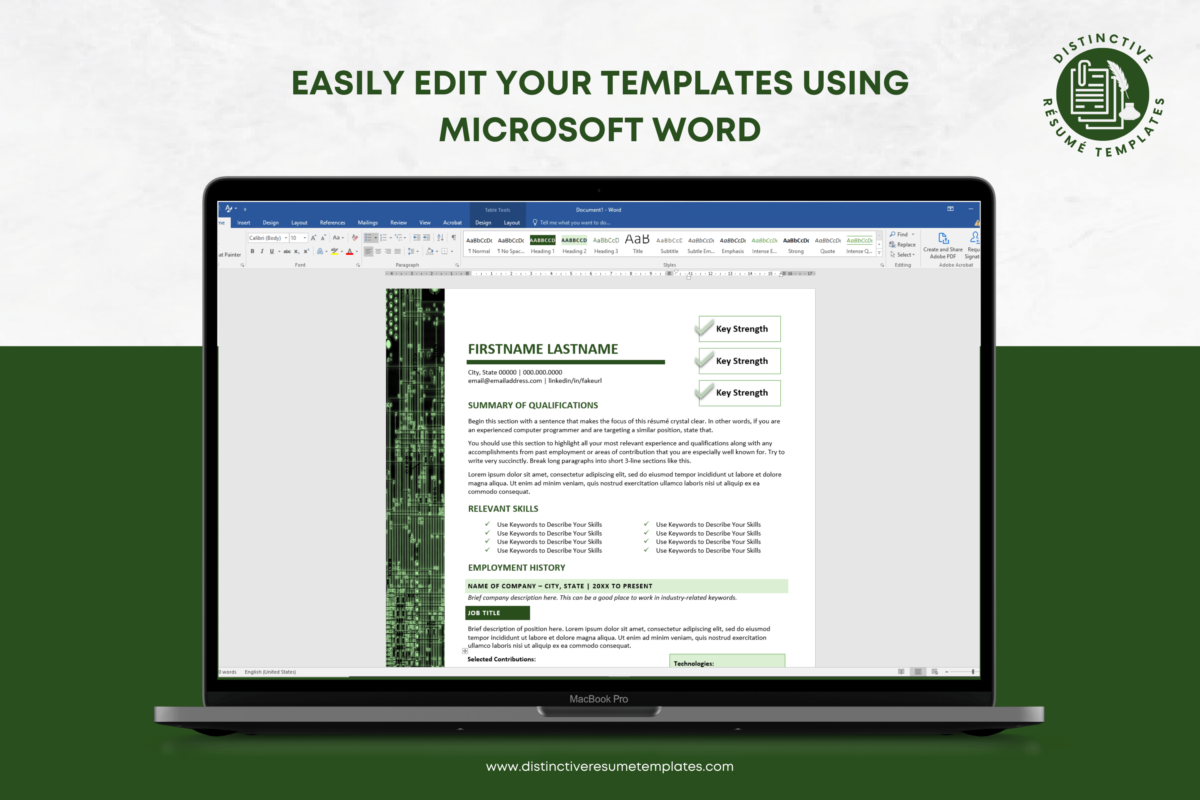1200x800 pixels.
Task: Select the center alignment icon
Action: (x=378, y=250)
